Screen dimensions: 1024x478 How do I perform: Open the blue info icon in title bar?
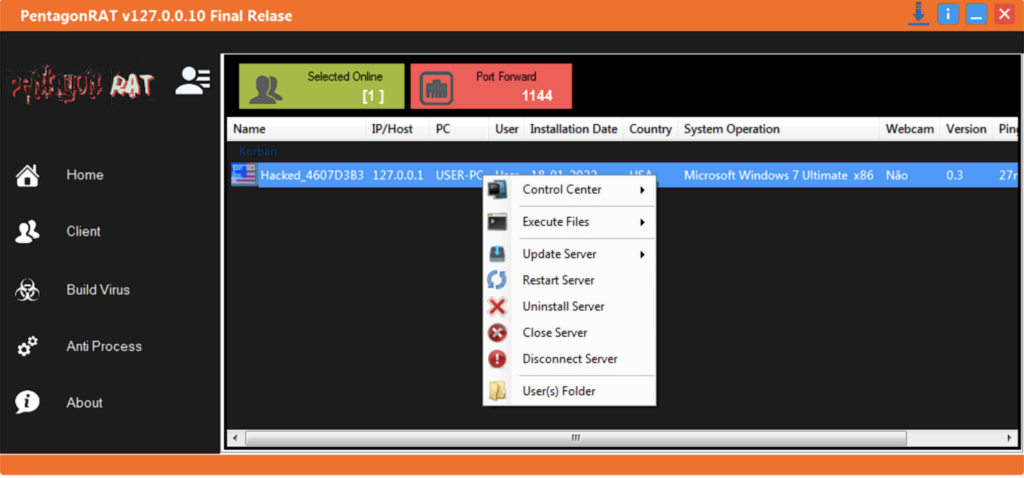pyautogui.click(x=948, y=14)
